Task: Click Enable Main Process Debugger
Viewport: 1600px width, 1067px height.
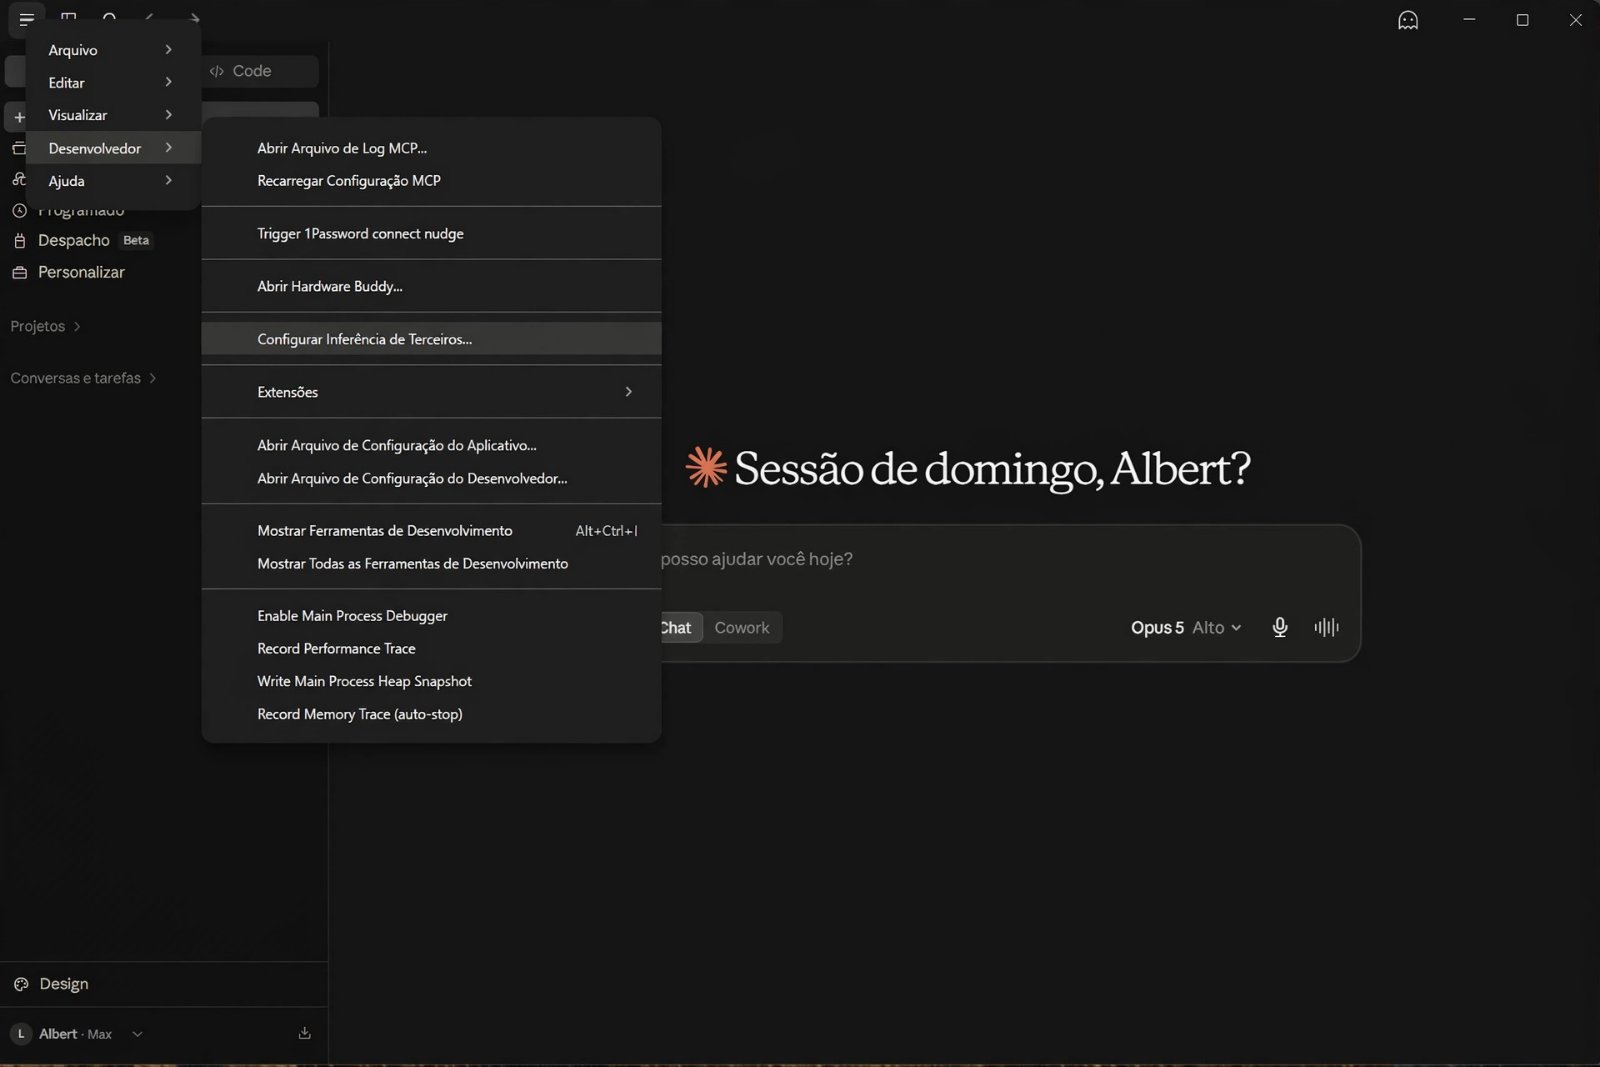Action: pos(431,616)
